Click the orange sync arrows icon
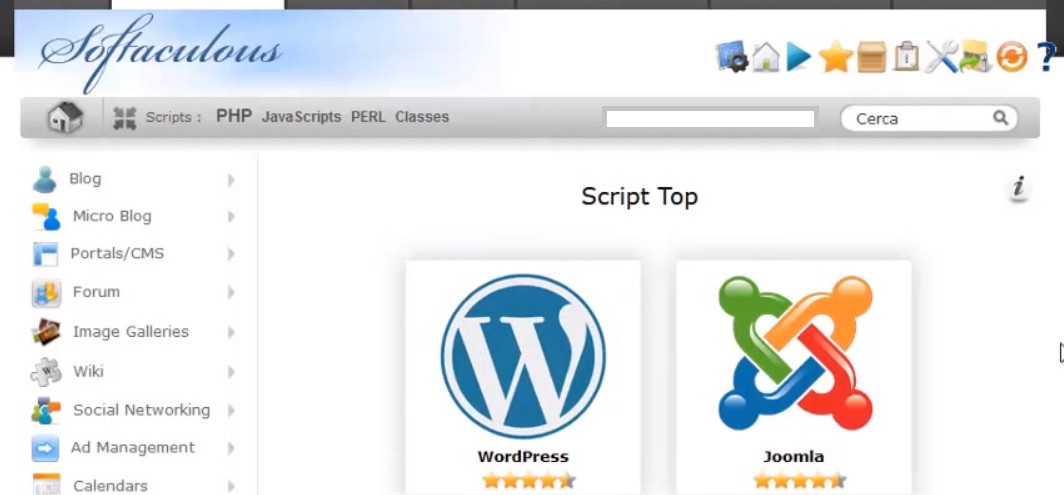 (x=1012, y=57)
